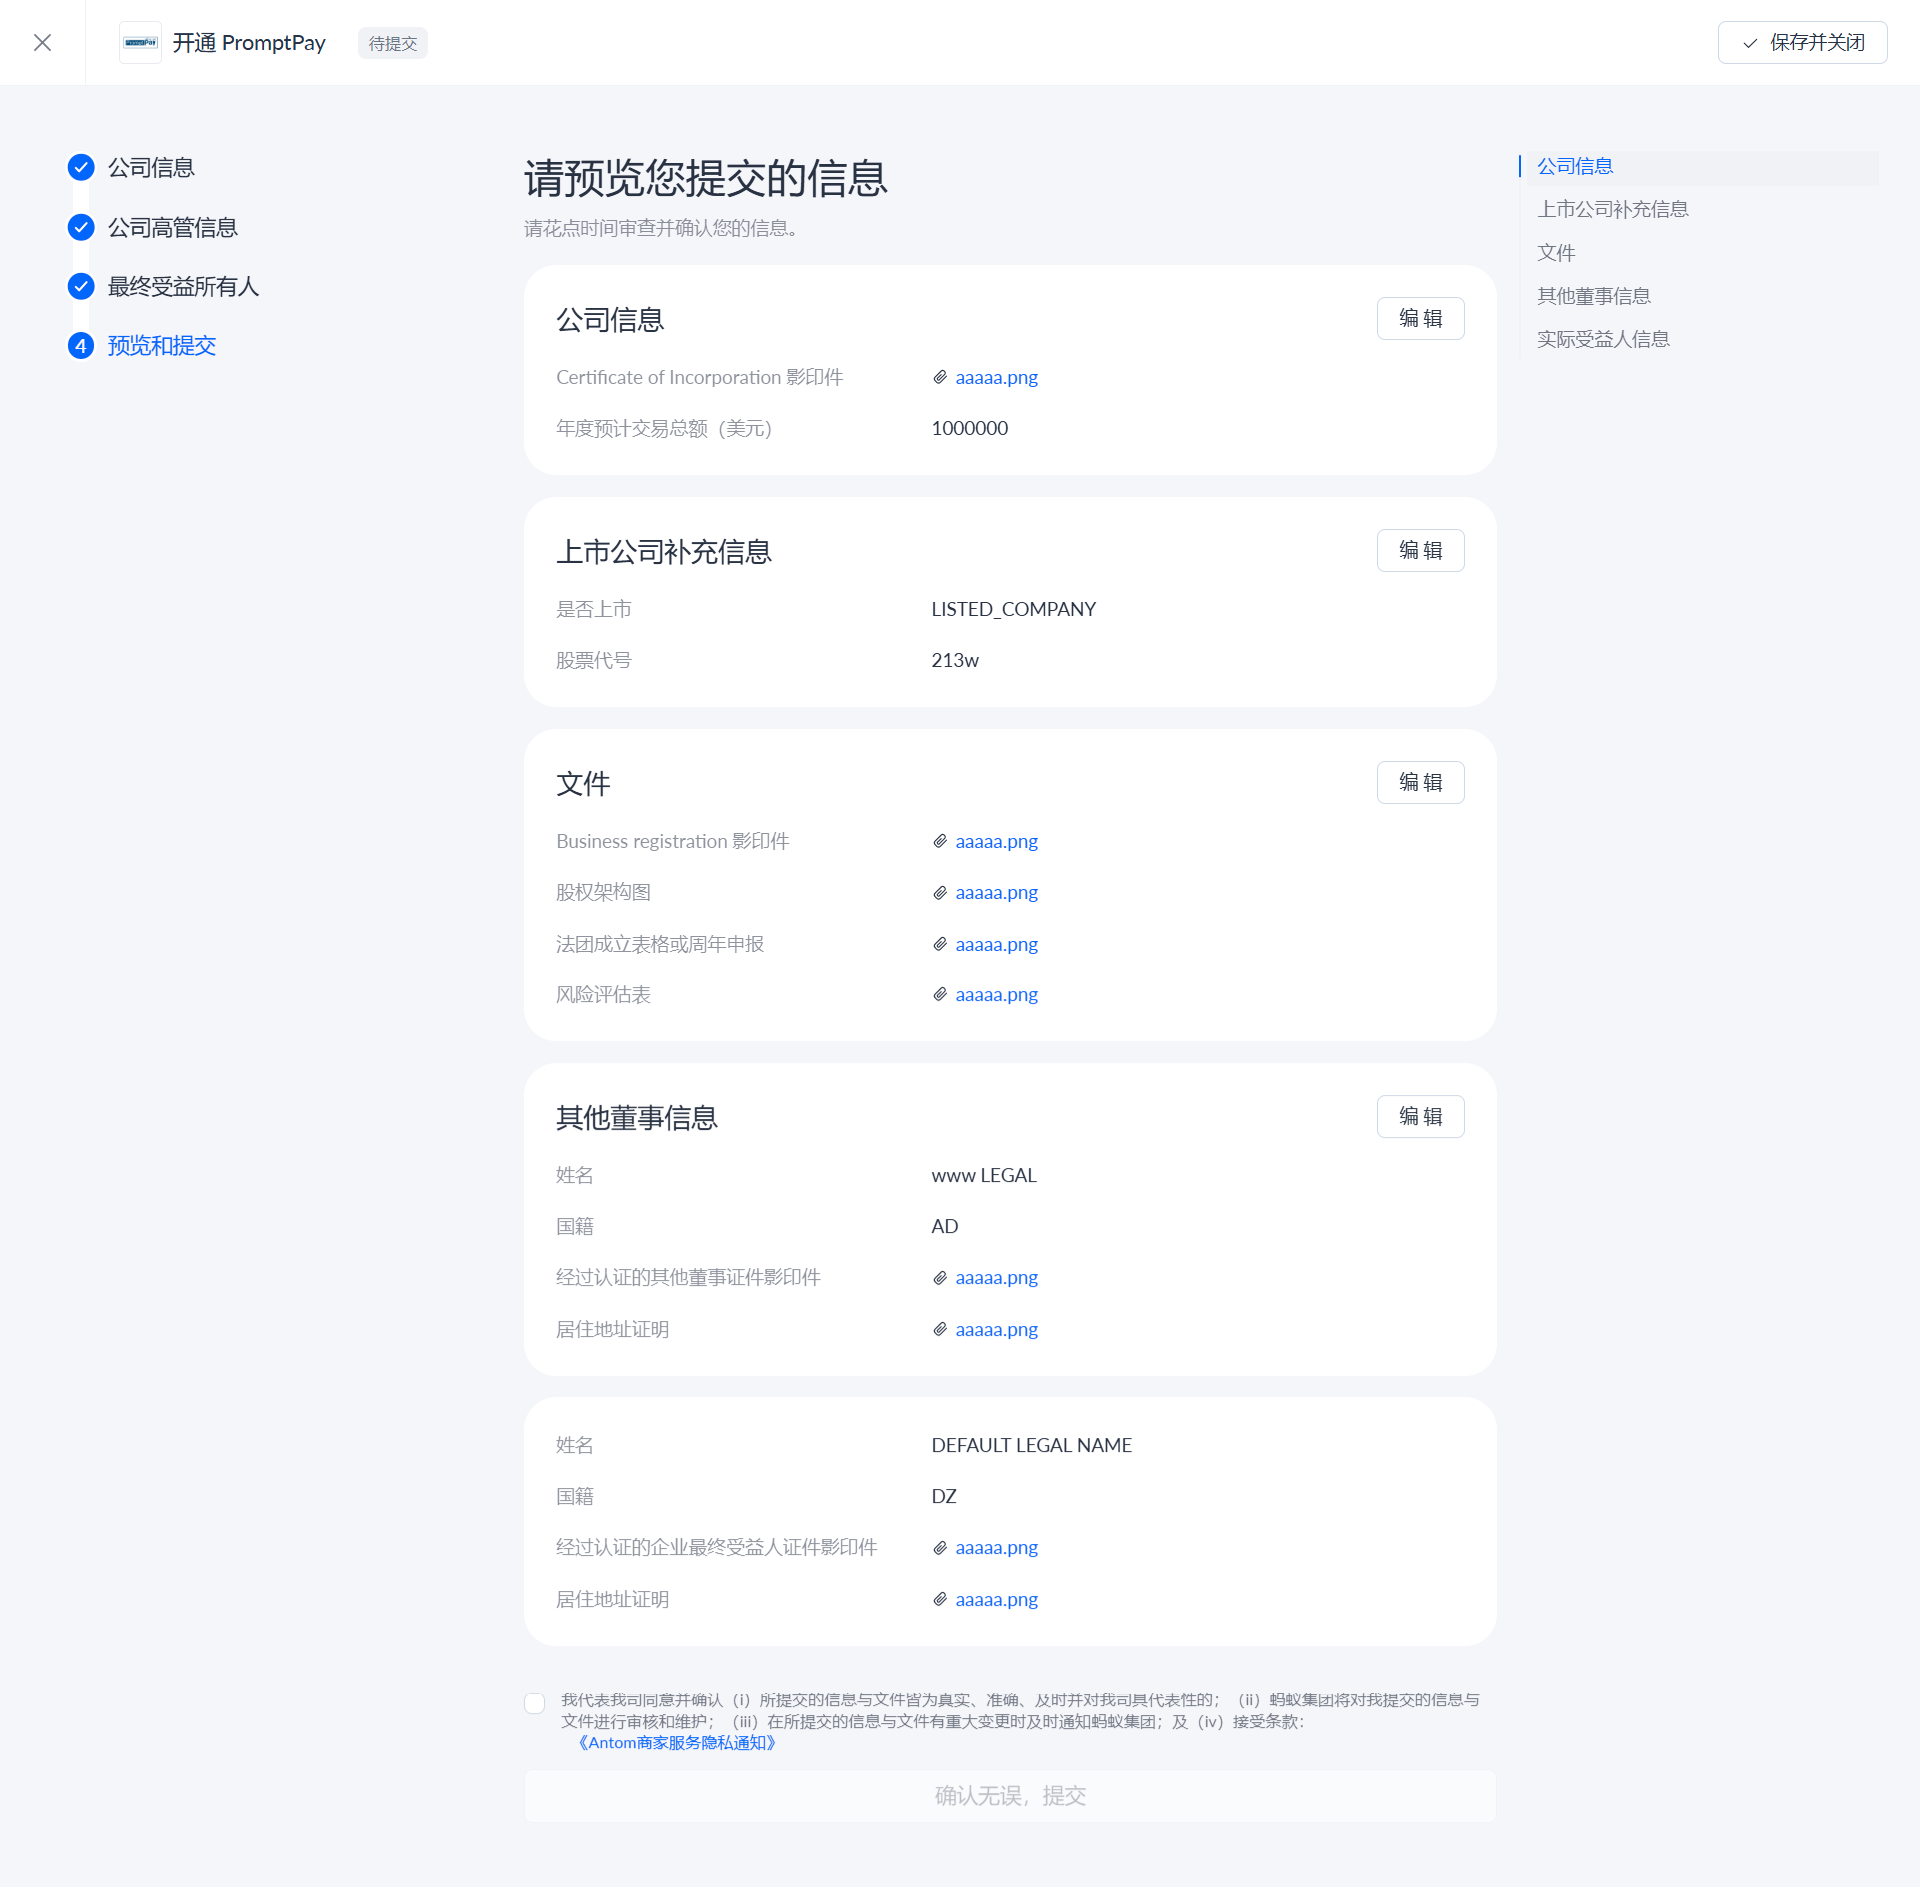This screenshot has width=1920, height=1888.
Task: Open 法团成立表格或周年申报 aaaaa.png file link
Action: (996, 944)
